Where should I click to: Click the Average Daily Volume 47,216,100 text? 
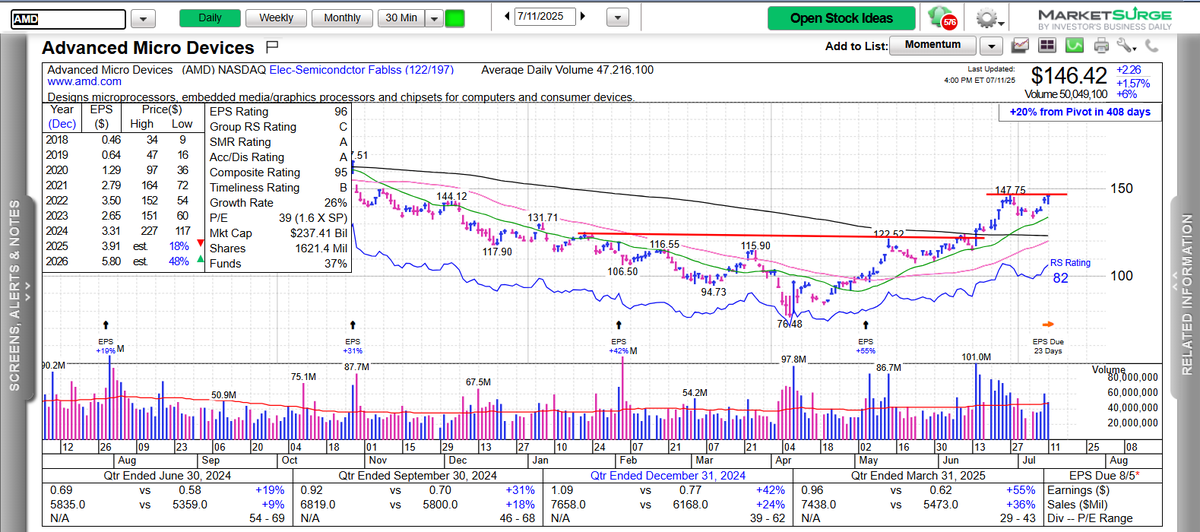tap(567, 70)
